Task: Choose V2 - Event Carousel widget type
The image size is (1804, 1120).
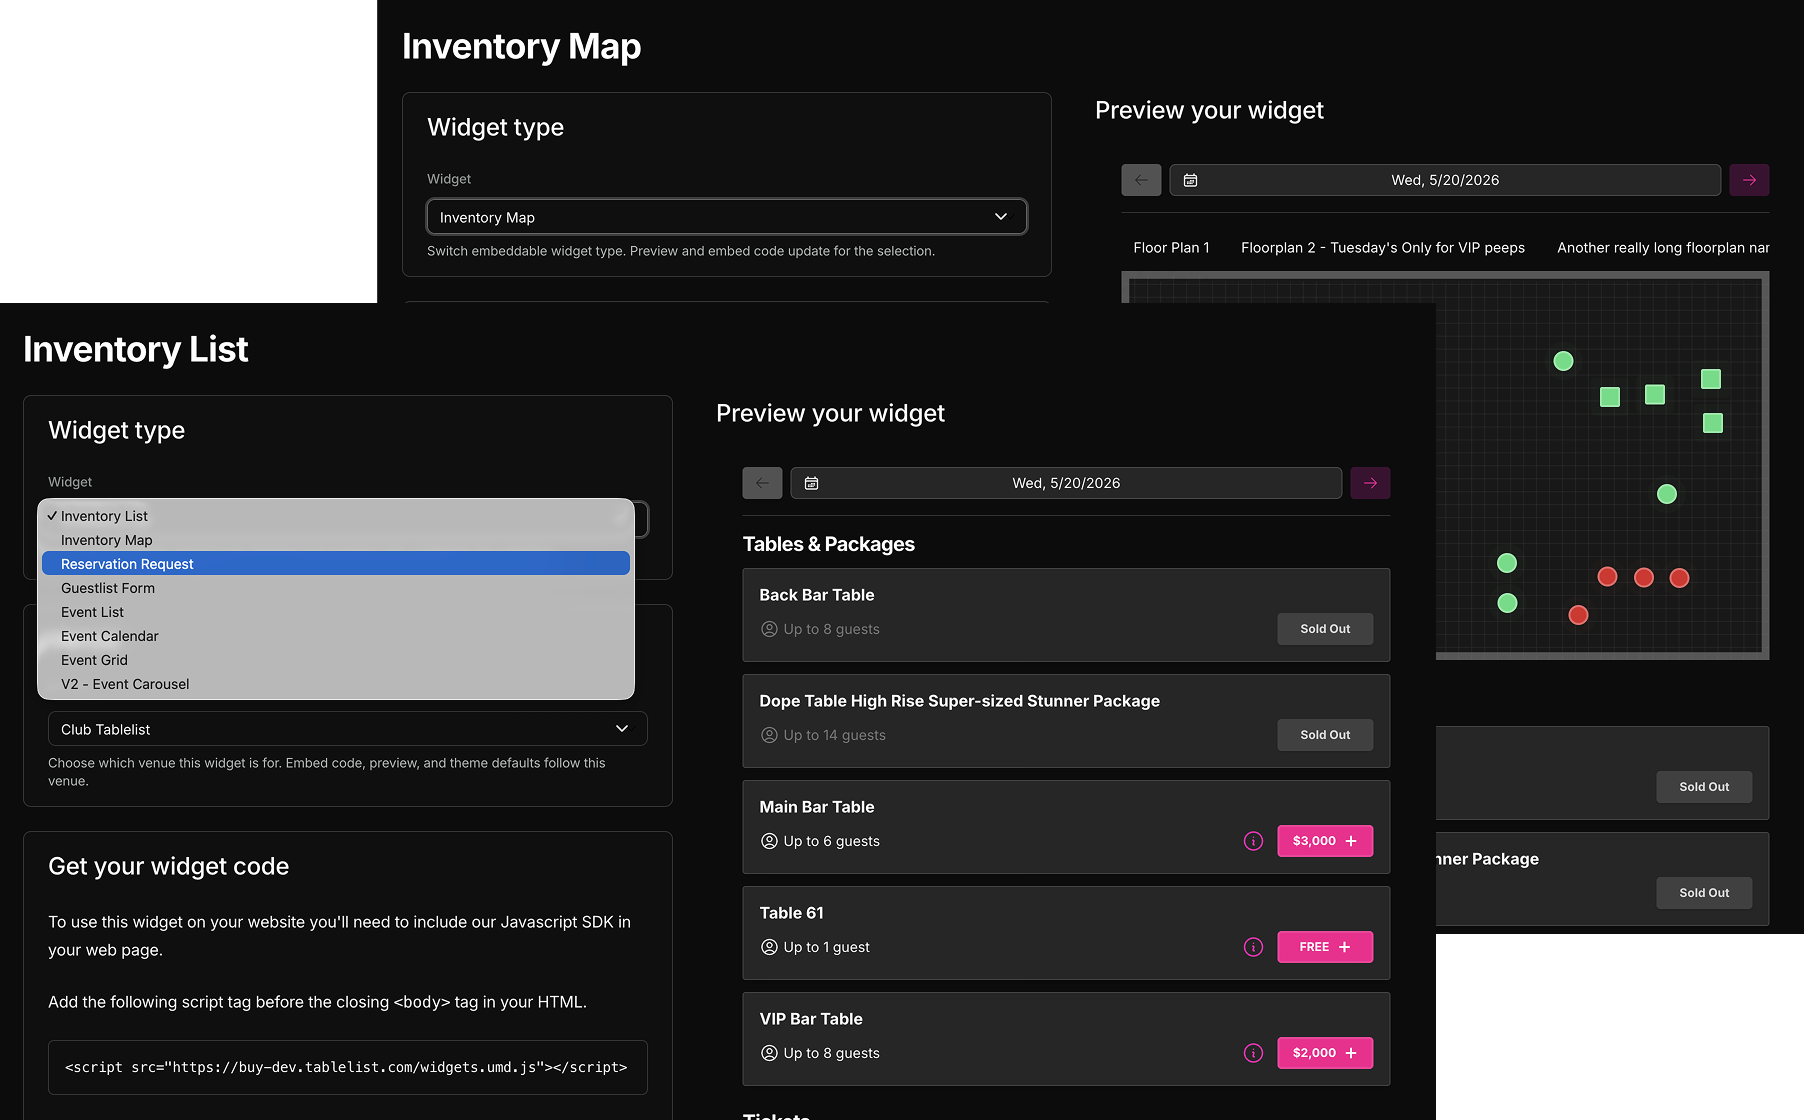Action: click(336, 684)
